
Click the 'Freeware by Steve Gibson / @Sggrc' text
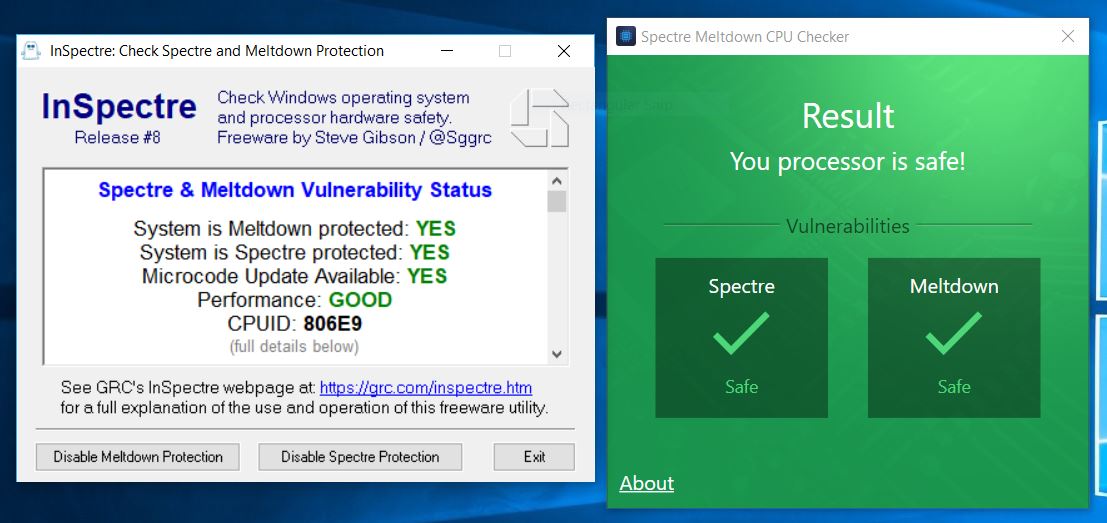coord(354,138)
